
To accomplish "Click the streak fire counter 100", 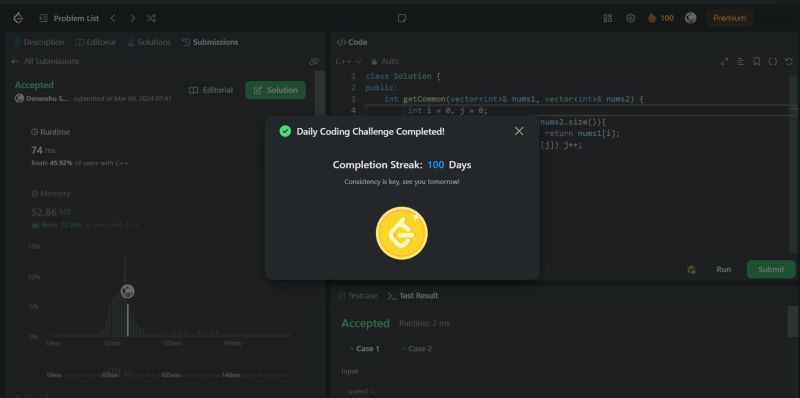I will click(x=661, y=18).
